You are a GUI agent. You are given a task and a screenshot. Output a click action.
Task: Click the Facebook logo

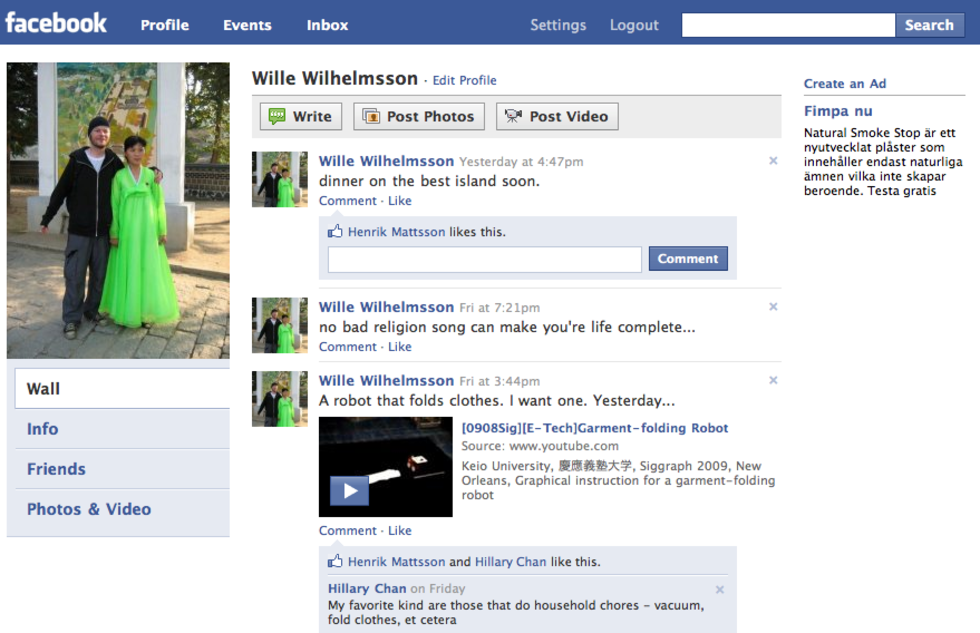click(56, 23)
